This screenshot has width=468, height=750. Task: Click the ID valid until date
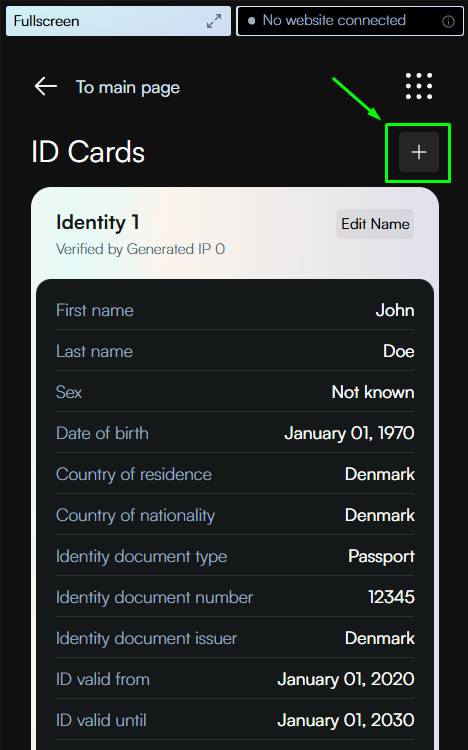tap(346, 720)
